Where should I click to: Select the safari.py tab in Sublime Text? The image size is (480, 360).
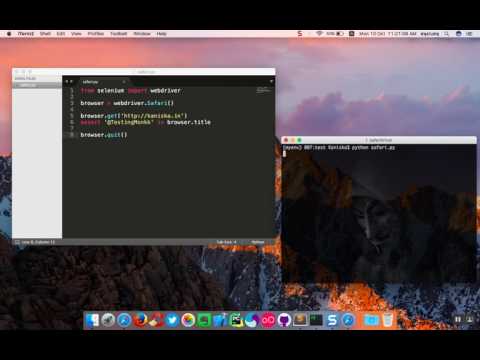tap(103, 82)
